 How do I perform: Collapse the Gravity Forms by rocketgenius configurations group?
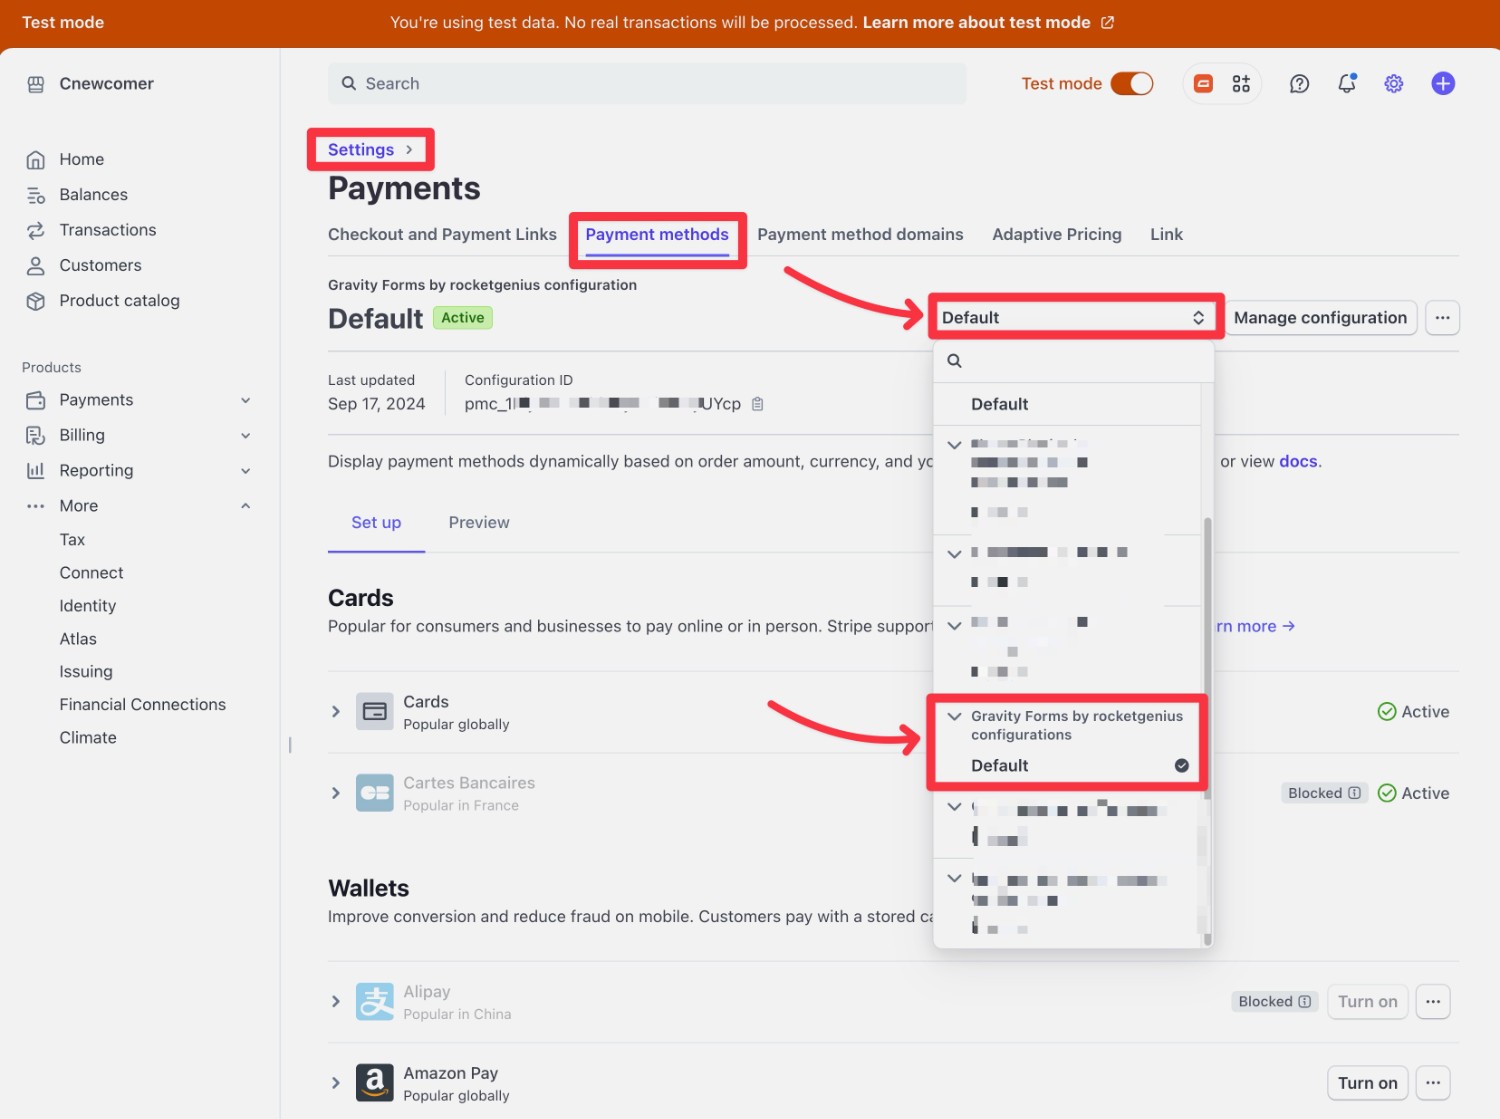coord(954,716)
